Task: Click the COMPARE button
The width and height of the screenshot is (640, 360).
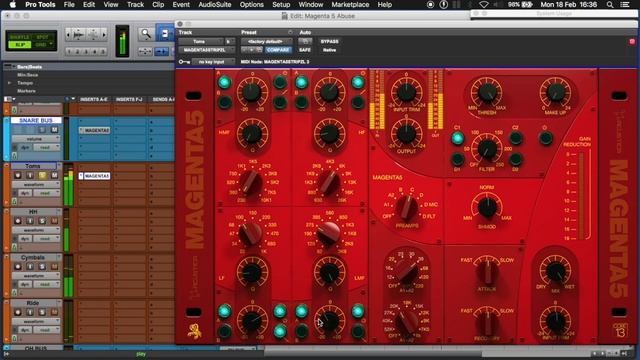Action: [278, 50]
